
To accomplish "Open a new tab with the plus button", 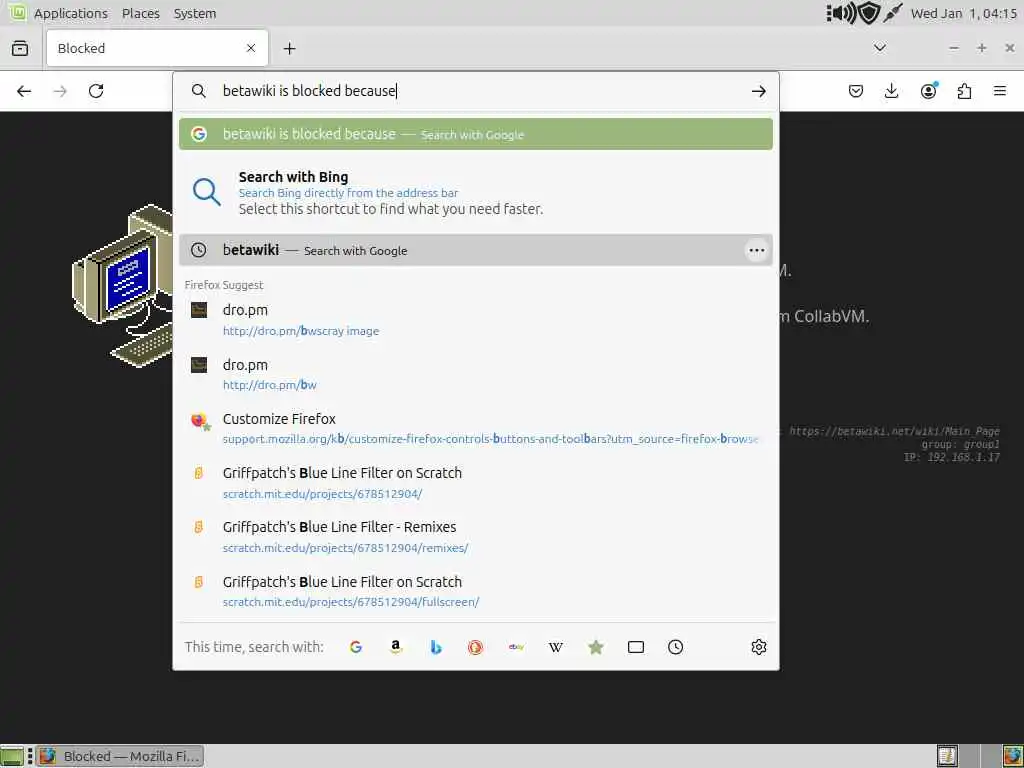I will (x=289, y=48).
